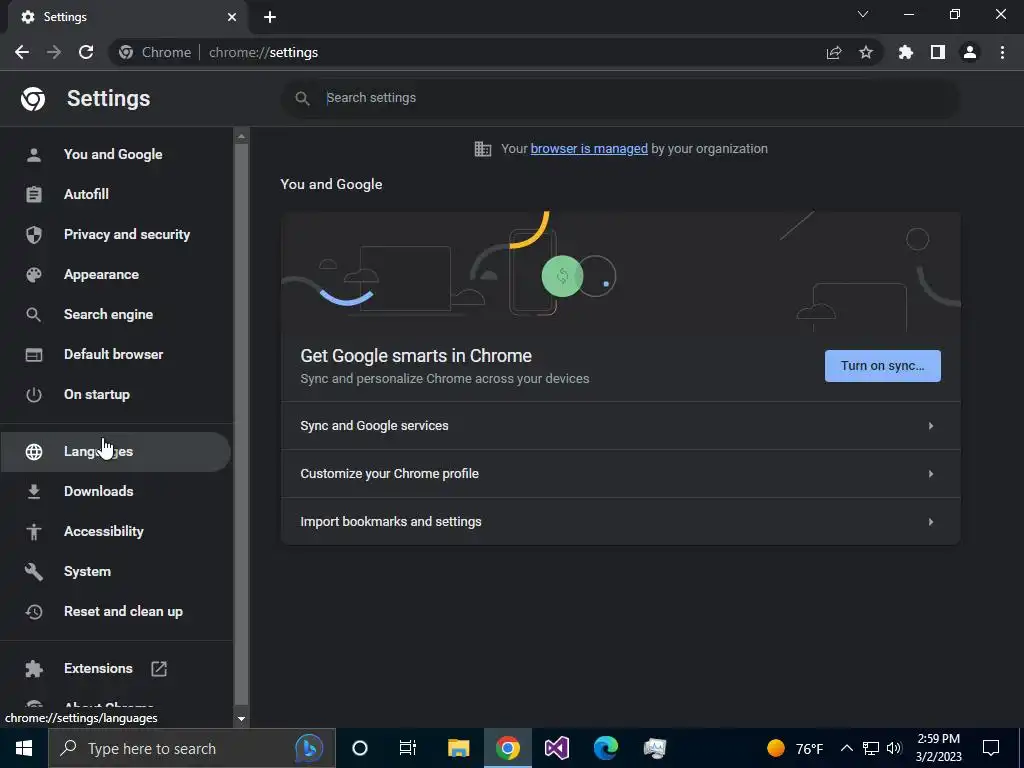The height and width of the screenshot is (768, 1024).
Task: Click the palette icon beside Appearance
Action: click(x=33, y=274)
